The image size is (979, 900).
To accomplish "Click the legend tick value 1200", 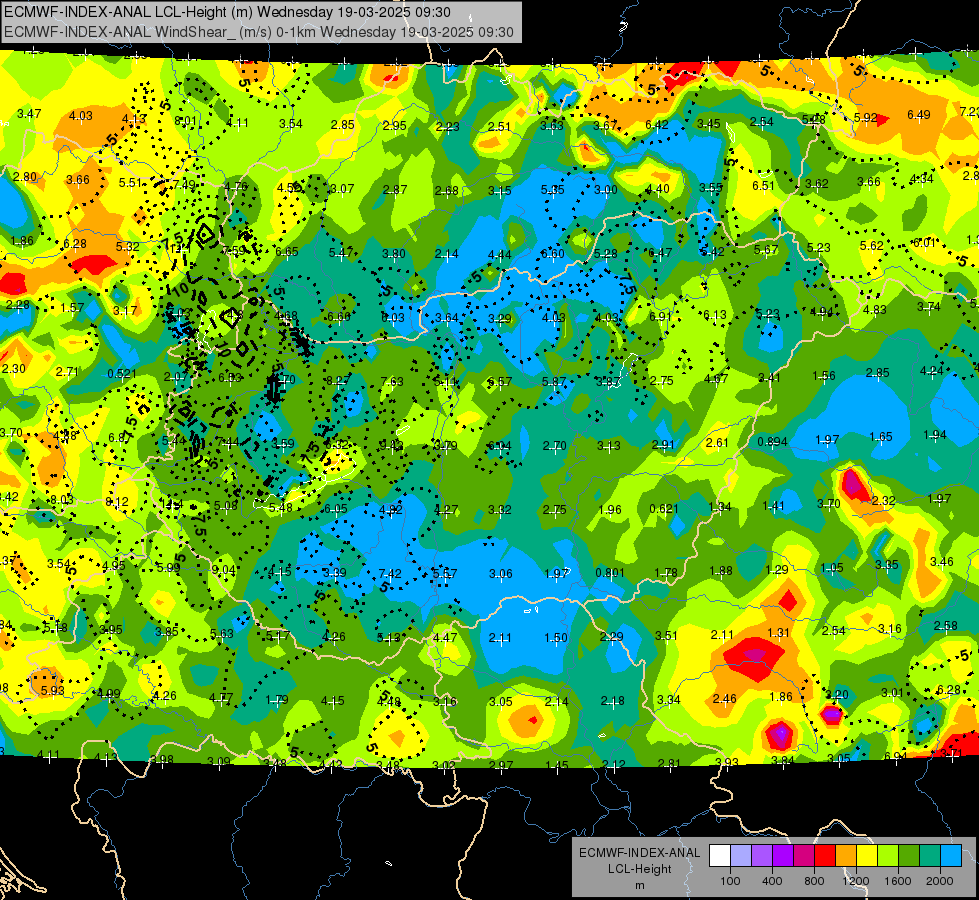I will pos(855,881).
